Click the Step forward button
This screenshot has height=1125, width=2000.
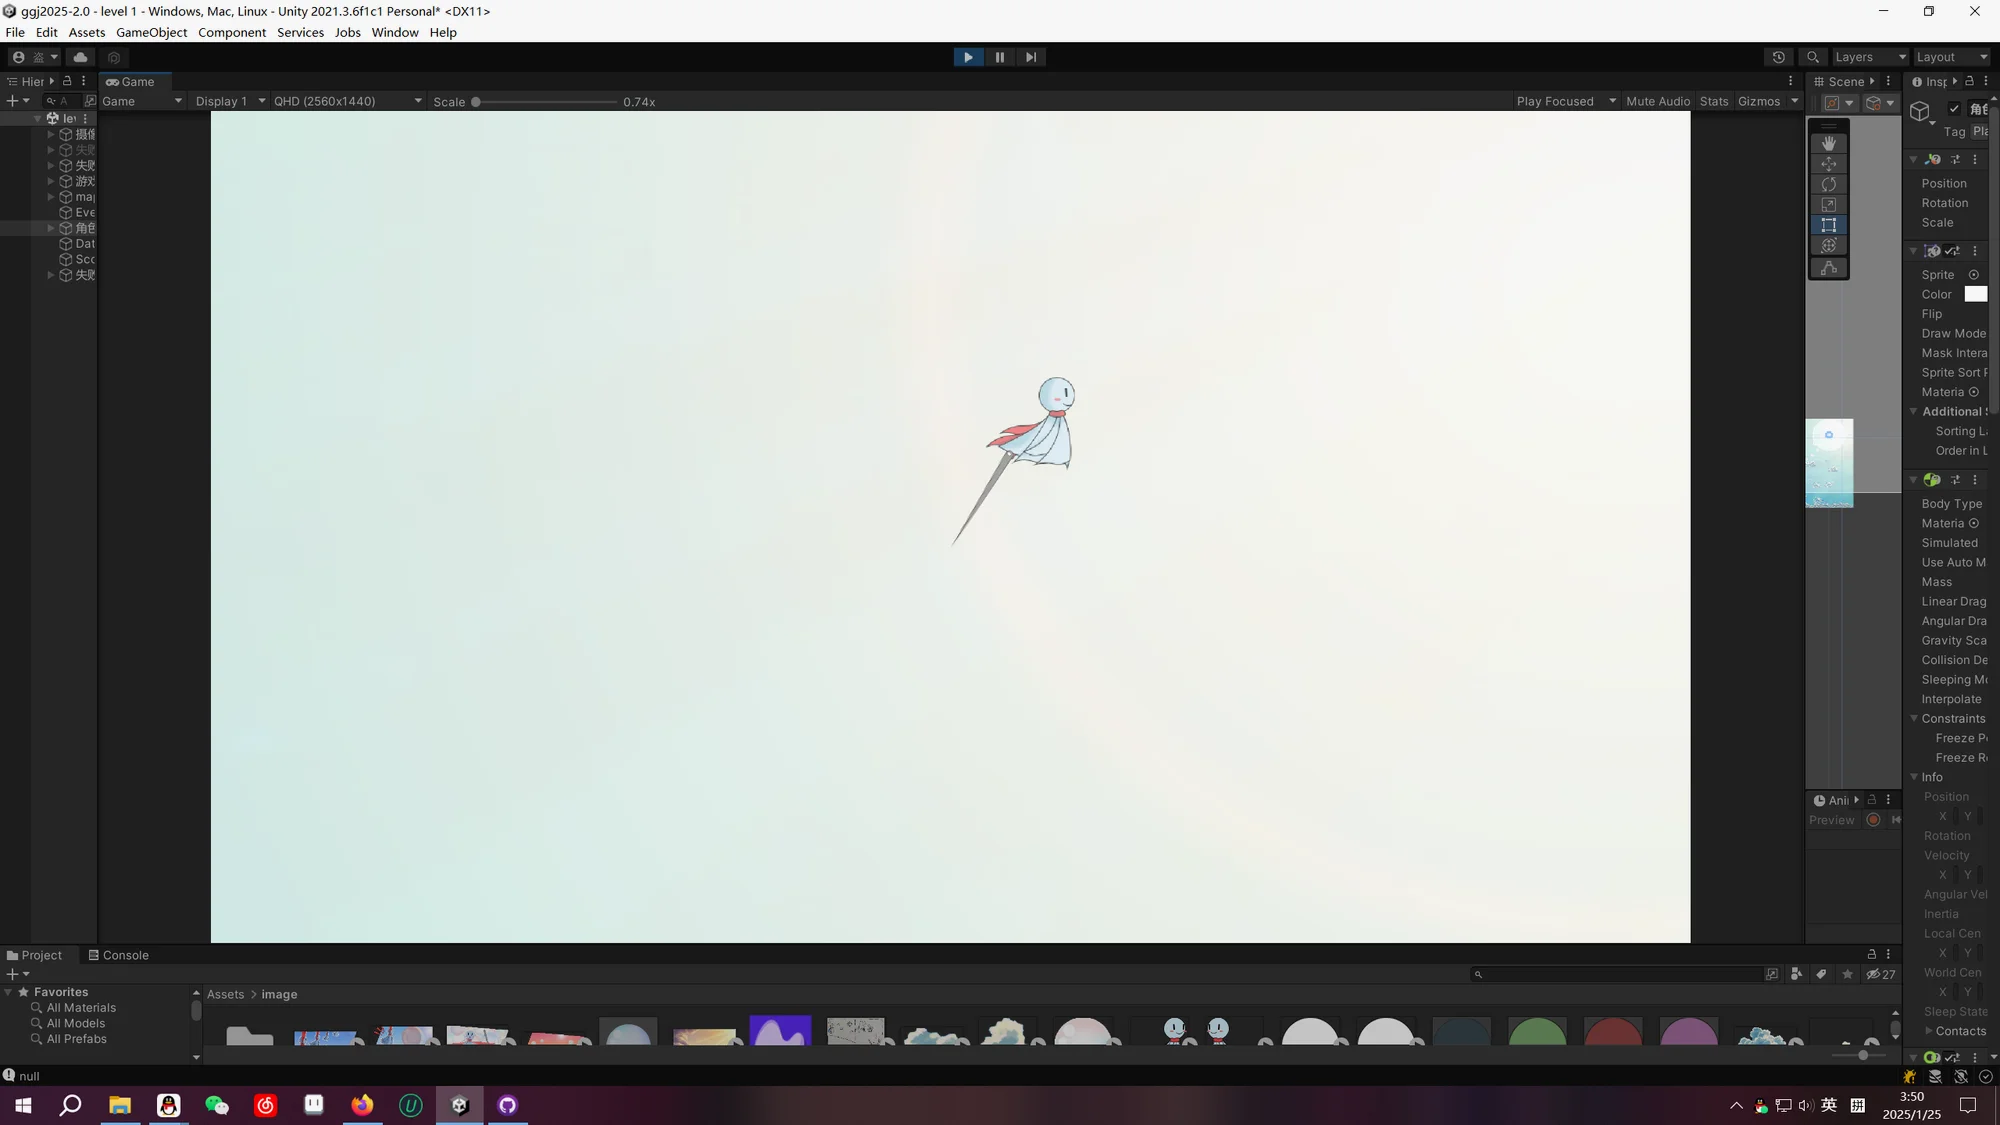(x=1030, y=57)
